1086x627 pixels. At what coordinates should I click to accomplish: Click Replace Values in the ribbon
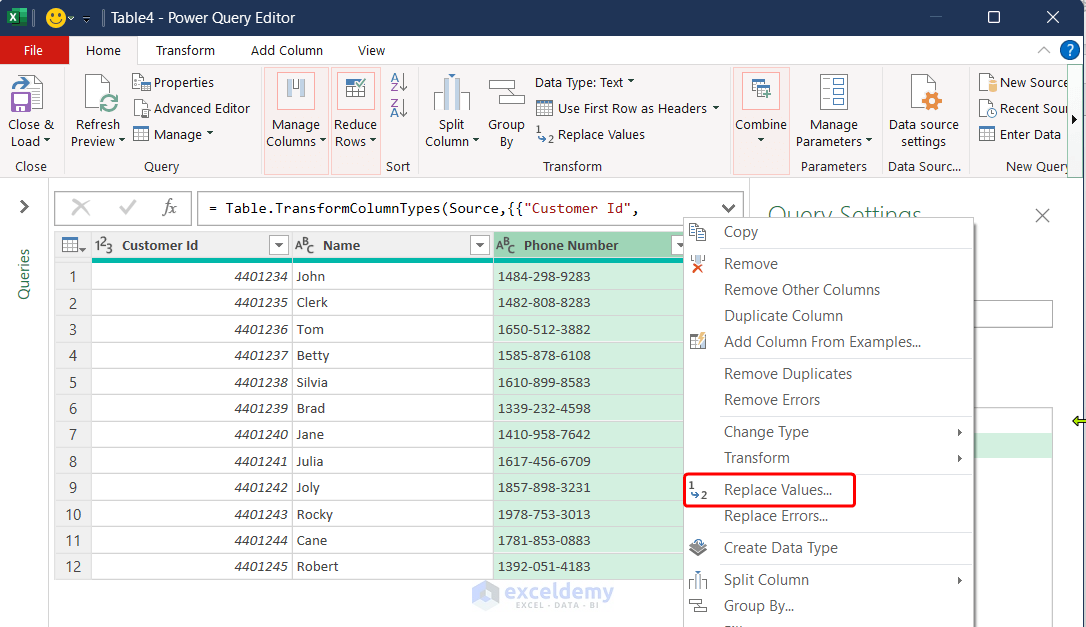pos(590,135)
